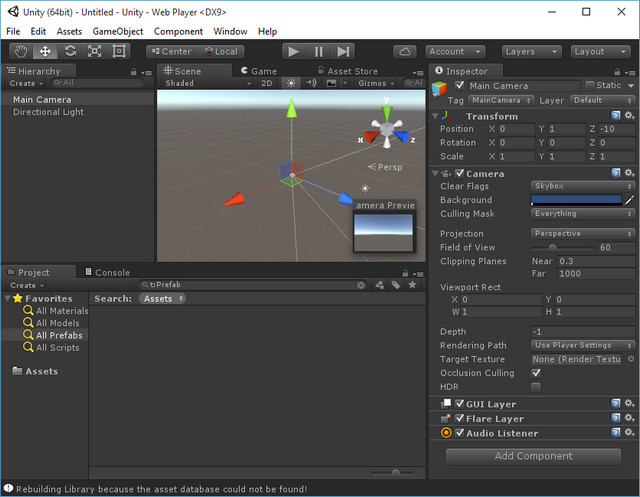Collapse the Transform component section

[436, 116]
